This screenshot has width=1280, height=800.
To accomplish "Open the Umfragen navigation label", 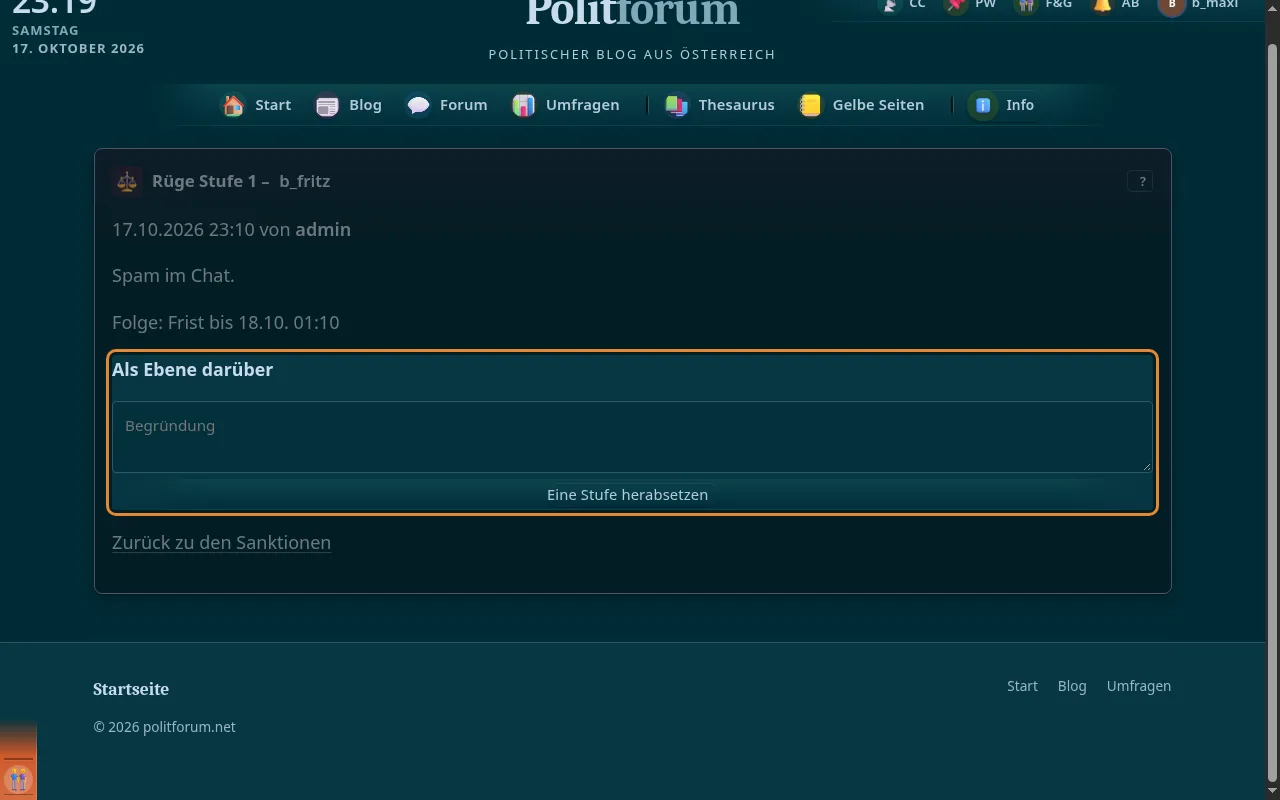I will pyautogui.click(x=583, y=105).
